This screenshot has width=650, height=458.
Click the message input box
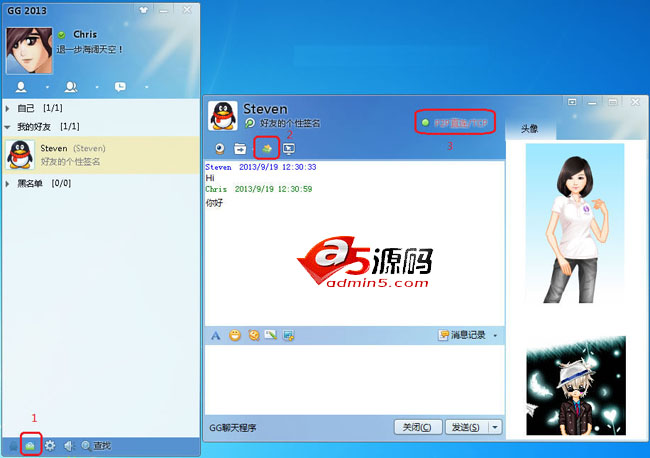pos(354,379)
